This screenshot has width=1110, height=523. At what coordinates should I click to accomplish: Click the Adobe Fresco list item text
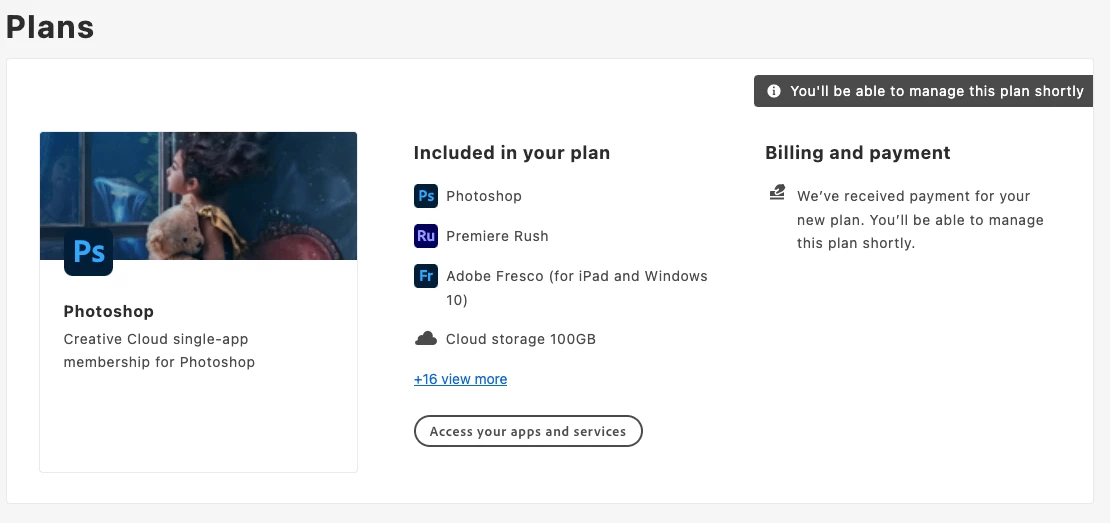point(576,288)
